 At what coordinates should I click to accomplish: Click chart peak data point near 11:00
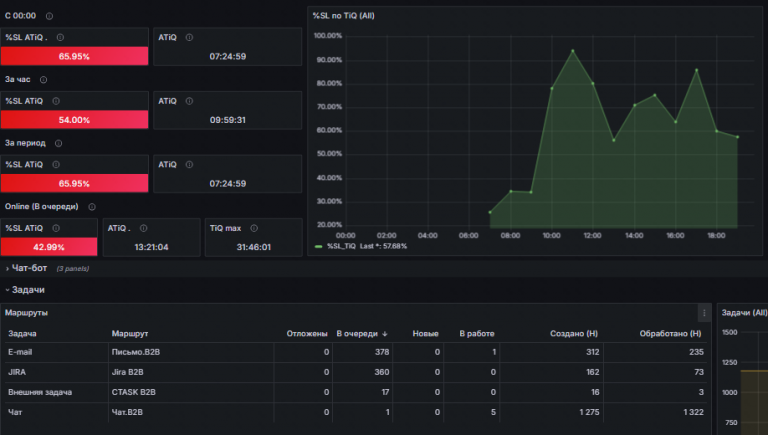tap(573, 50)
